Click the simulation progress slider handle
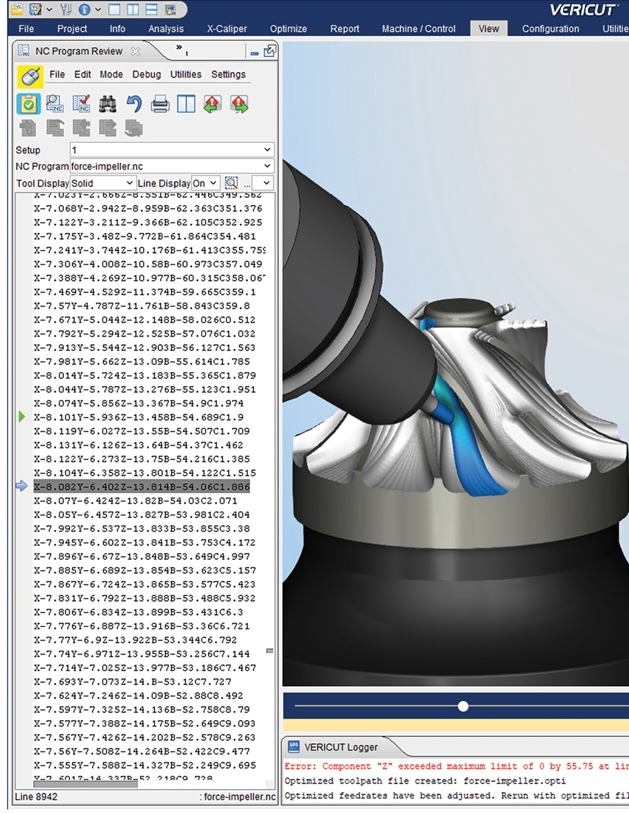Screen dimensions: 629x813 (x=463, y=706)
